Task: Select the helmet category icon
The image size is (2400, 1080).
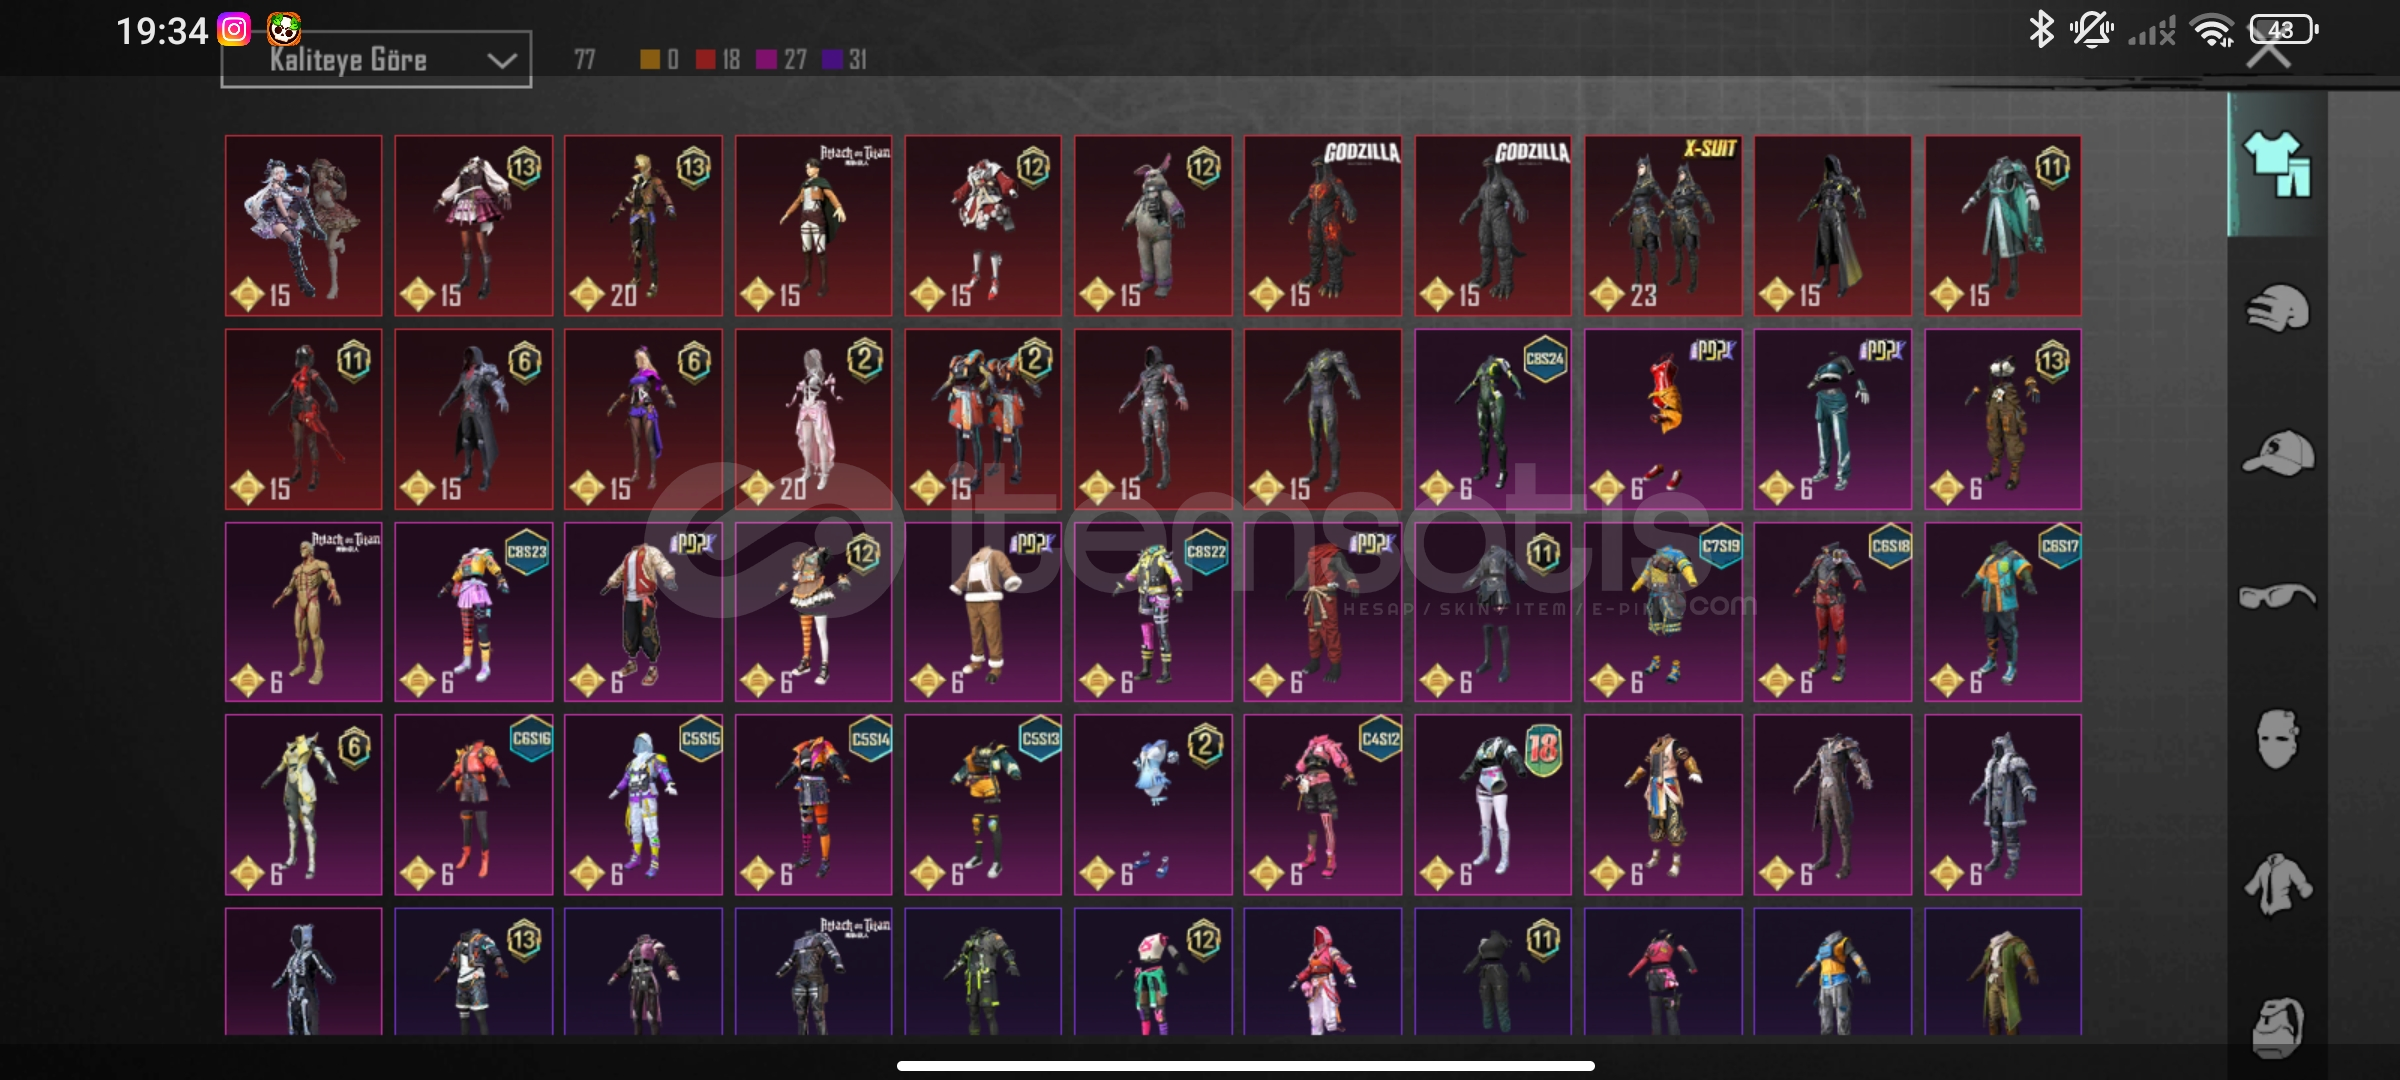Action: (x=2277, y=308)
